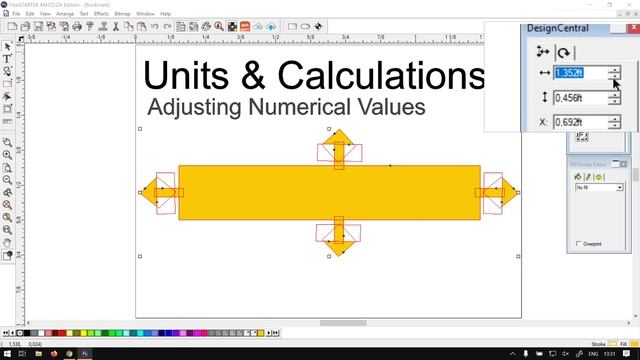
Task: Copy selection using toolbar copy icon
Action: pyautogui.click(x=129, y=27)
